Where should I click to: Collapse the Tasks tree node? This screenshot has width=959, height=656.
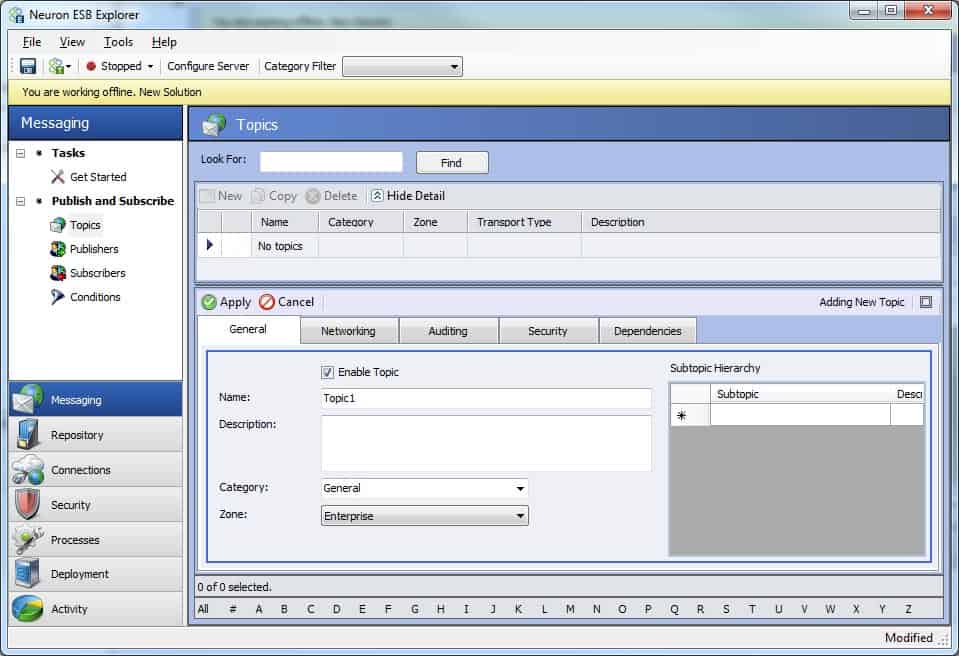click(20, 153)
